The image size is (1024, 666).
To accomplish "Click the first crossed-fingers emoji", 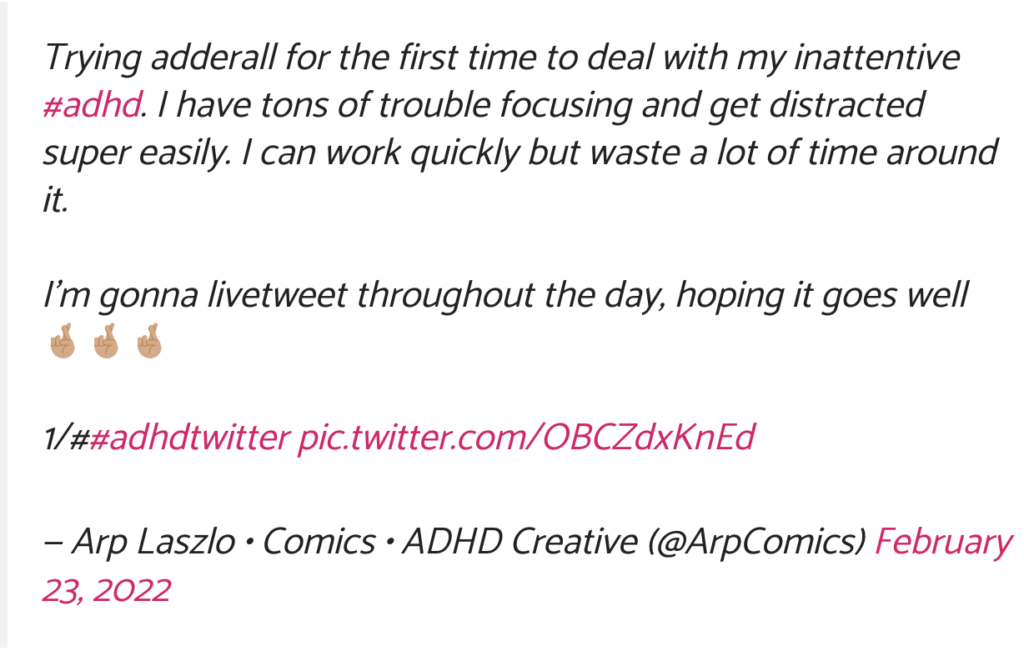I will [x=63, y=341].
